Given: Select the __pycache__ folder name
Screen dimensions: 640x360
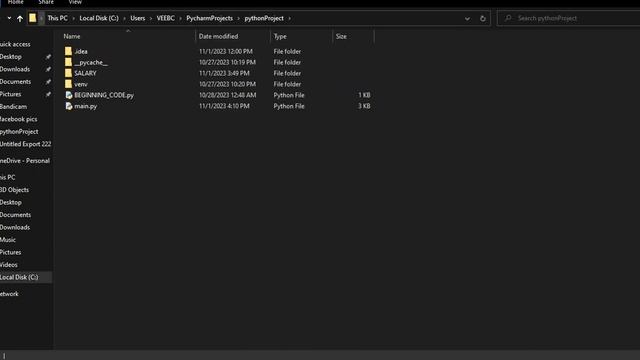Looking at the screenshot, I should [91, 62].
